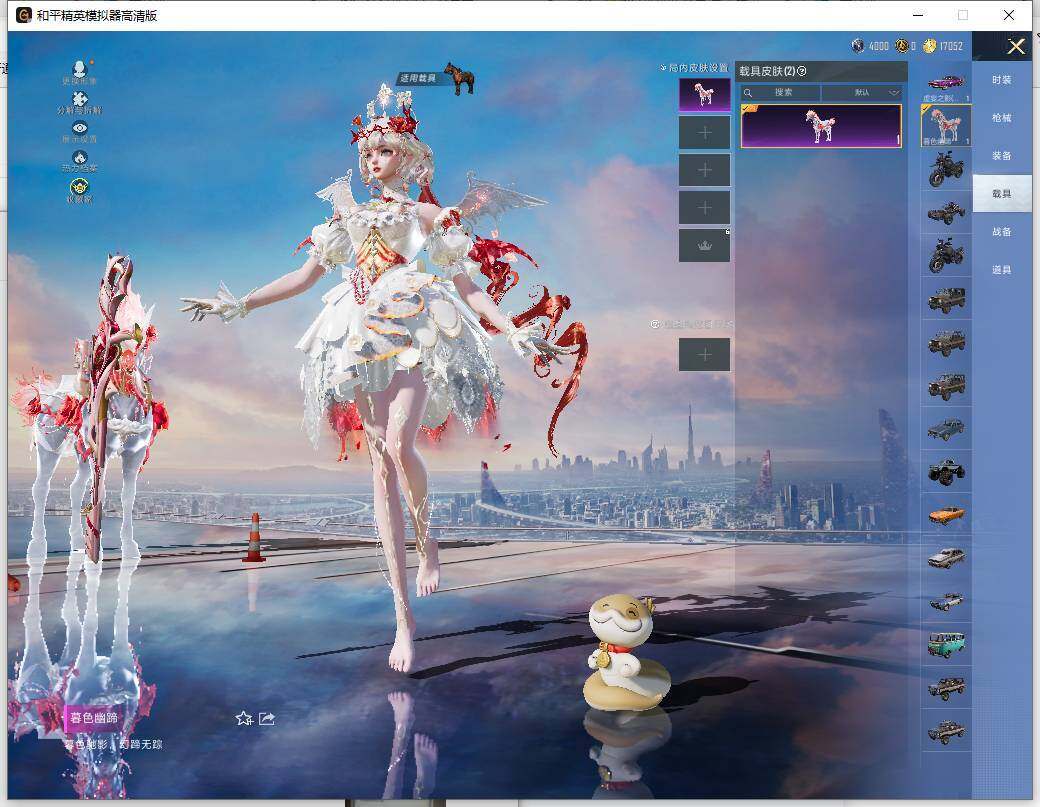Click the snake mascot pet on the floor
Viewport: 1040px width, 807px height.
625,653
